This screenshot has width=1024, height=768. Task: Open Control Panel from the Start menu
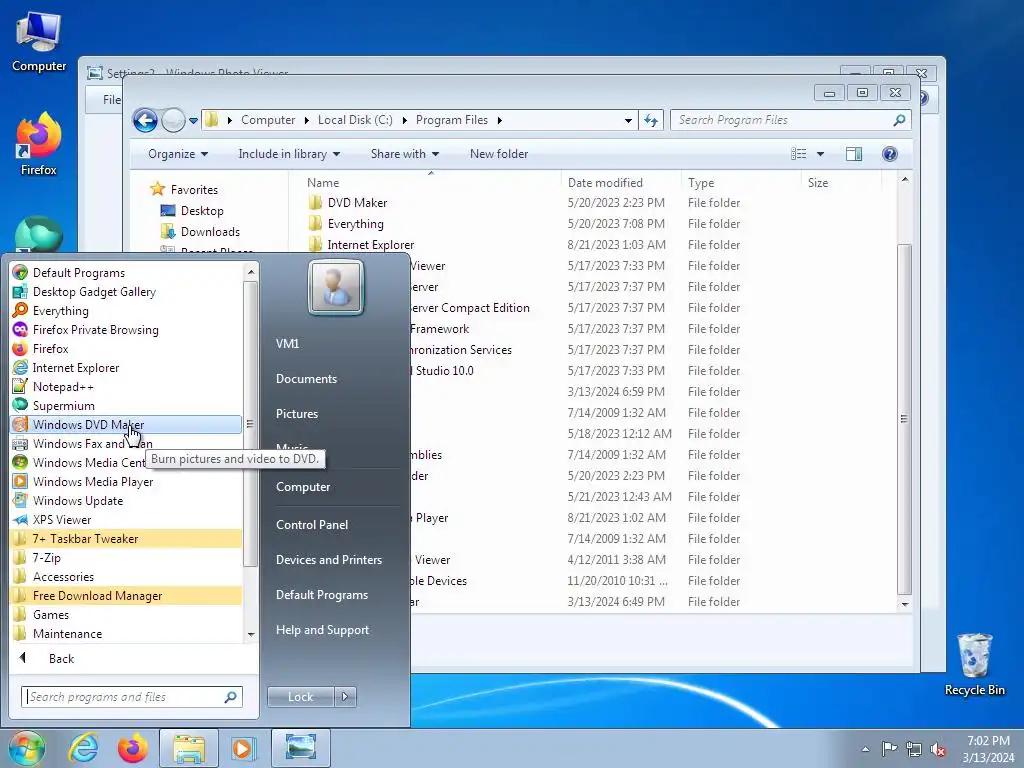click(312, 524)
